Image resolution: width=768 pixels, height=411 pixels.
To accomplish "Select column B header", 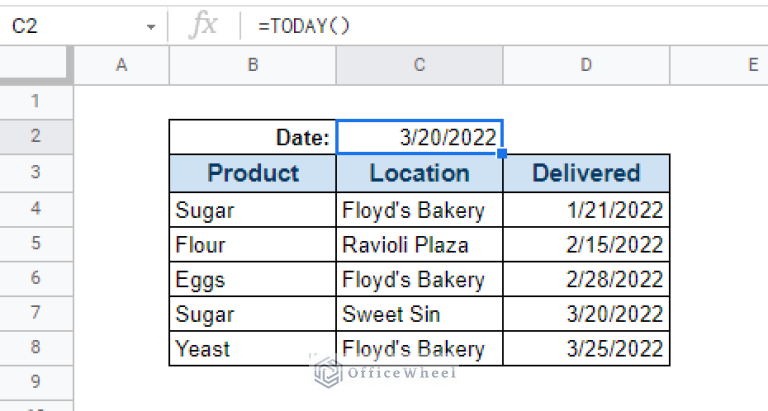I will coord(252,65).
